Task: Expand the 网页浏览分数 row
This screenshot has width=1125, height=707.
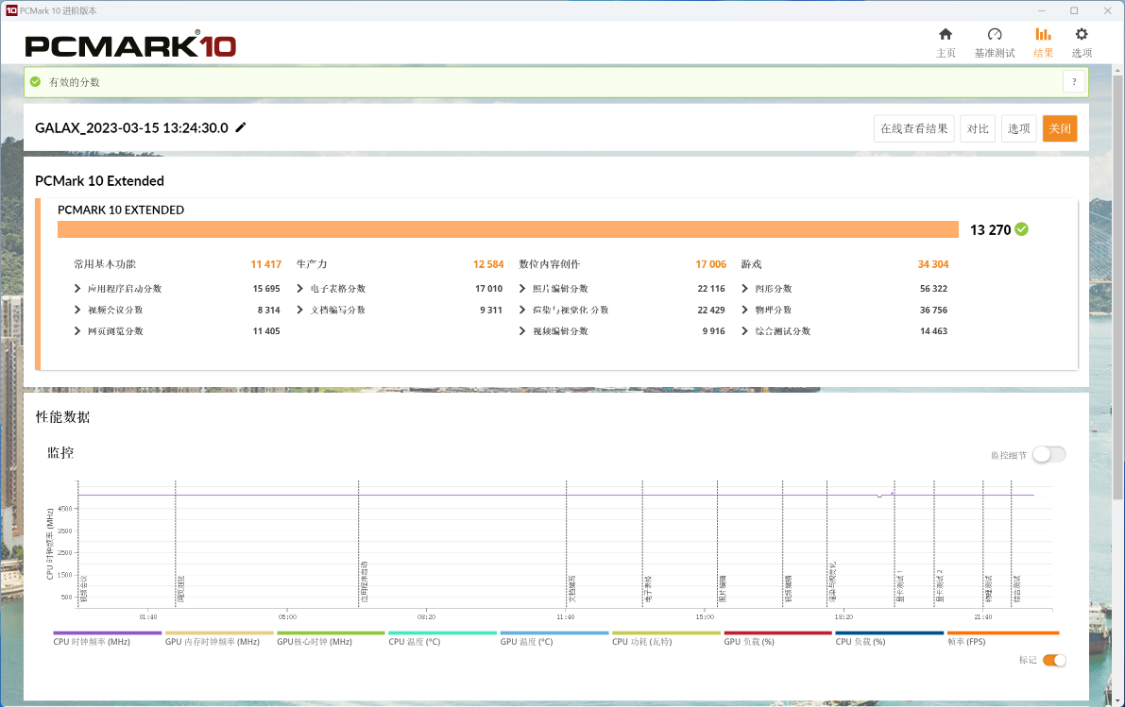Action: coord(77,331)
